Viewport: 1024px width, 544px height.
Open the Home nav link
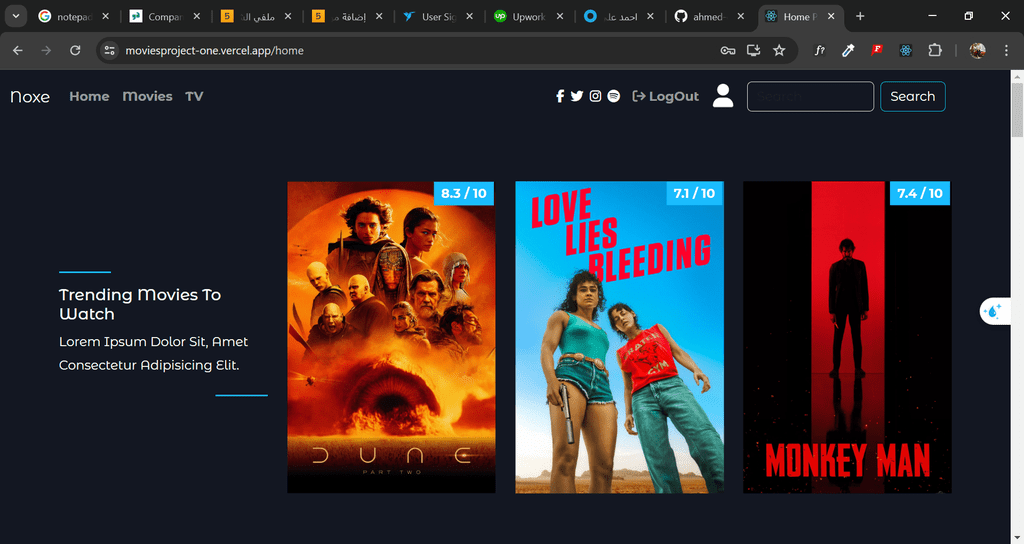[89, 97]
